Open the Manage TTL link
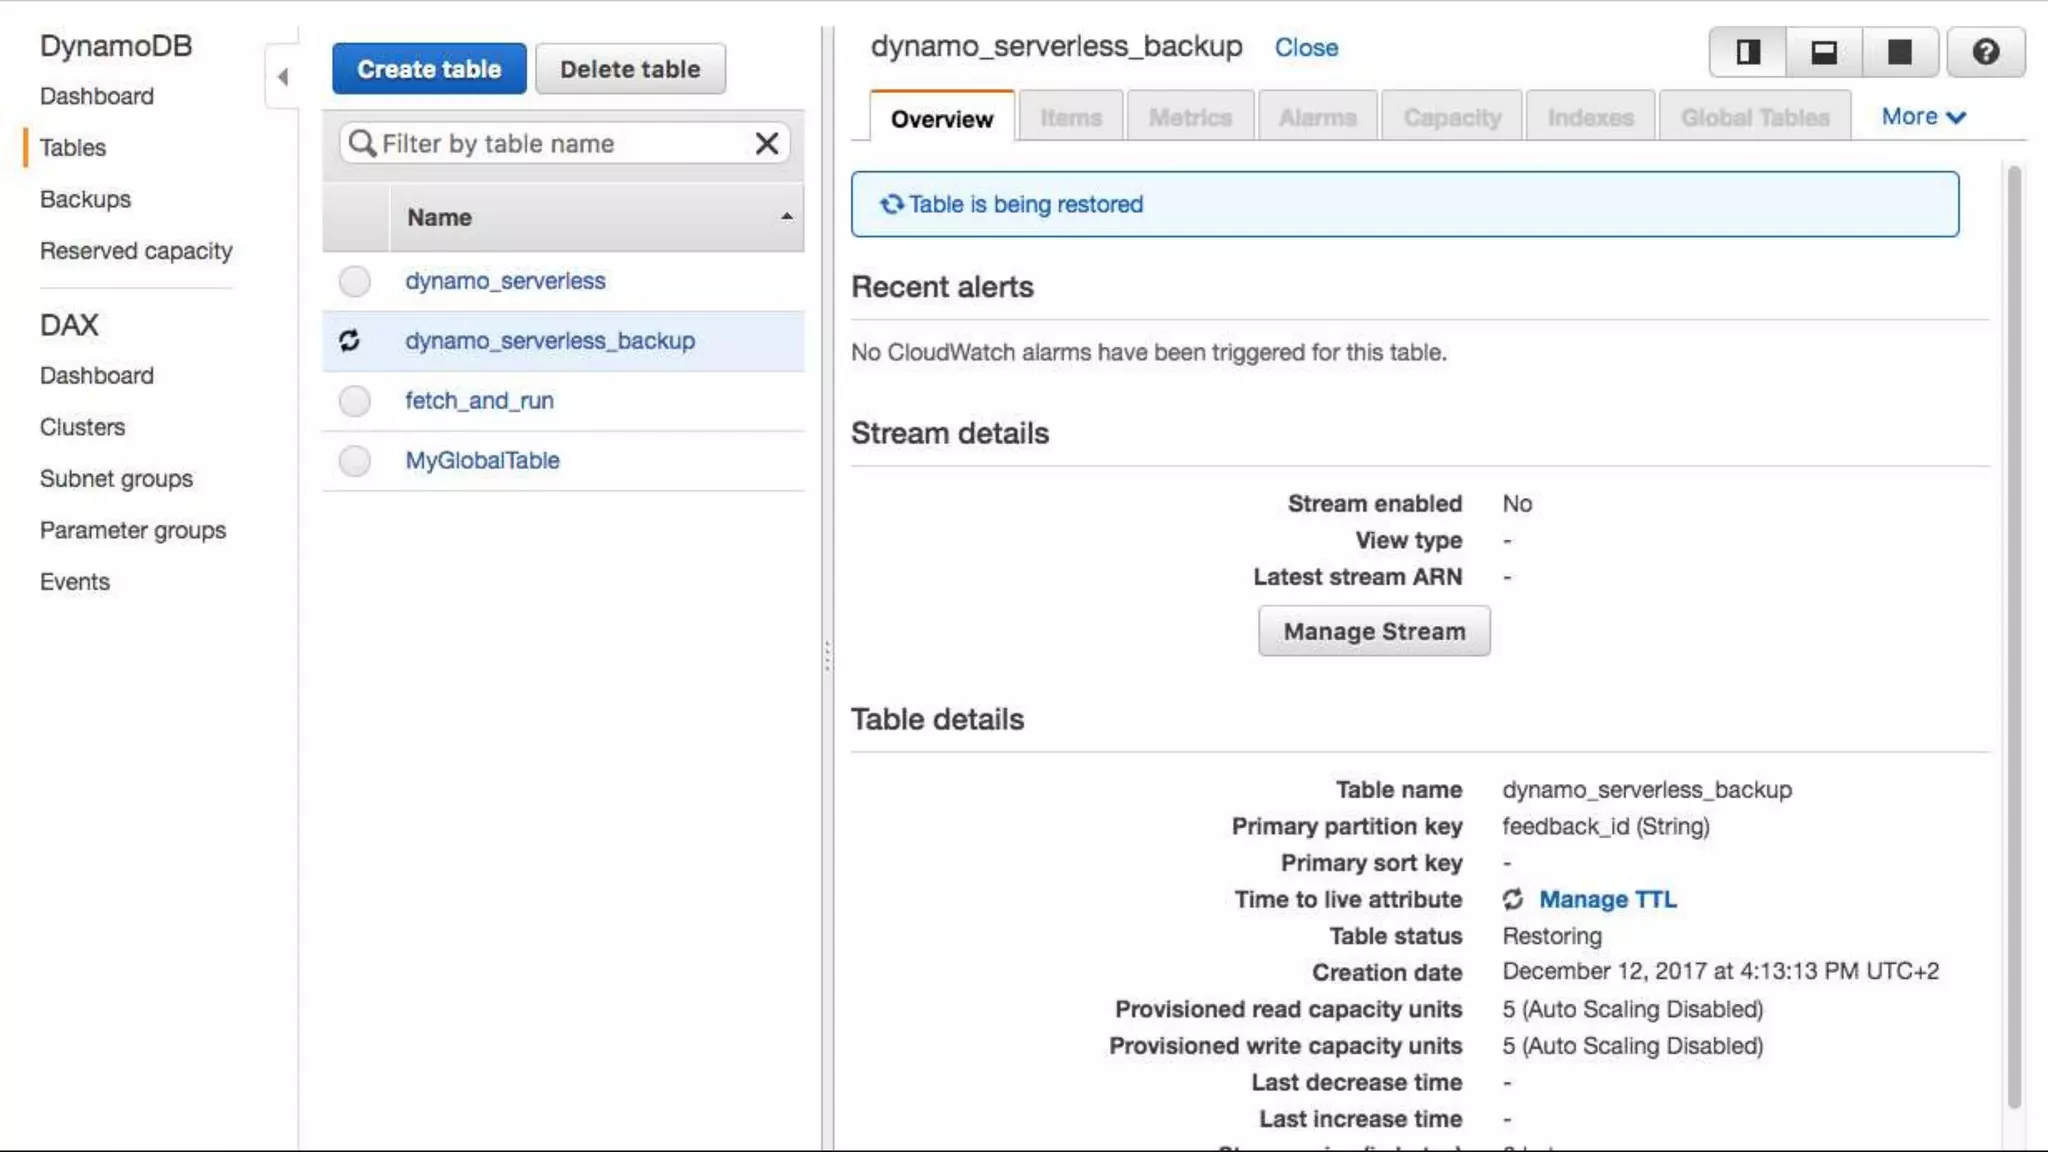Viewport: 2048px width, 1152px height. click(x=1607, y=899)
